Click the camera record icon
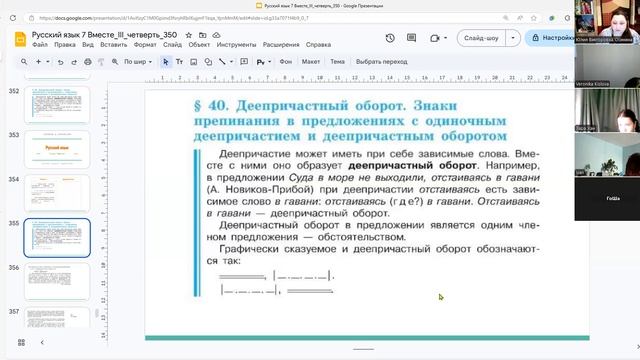 click(435, 38)
